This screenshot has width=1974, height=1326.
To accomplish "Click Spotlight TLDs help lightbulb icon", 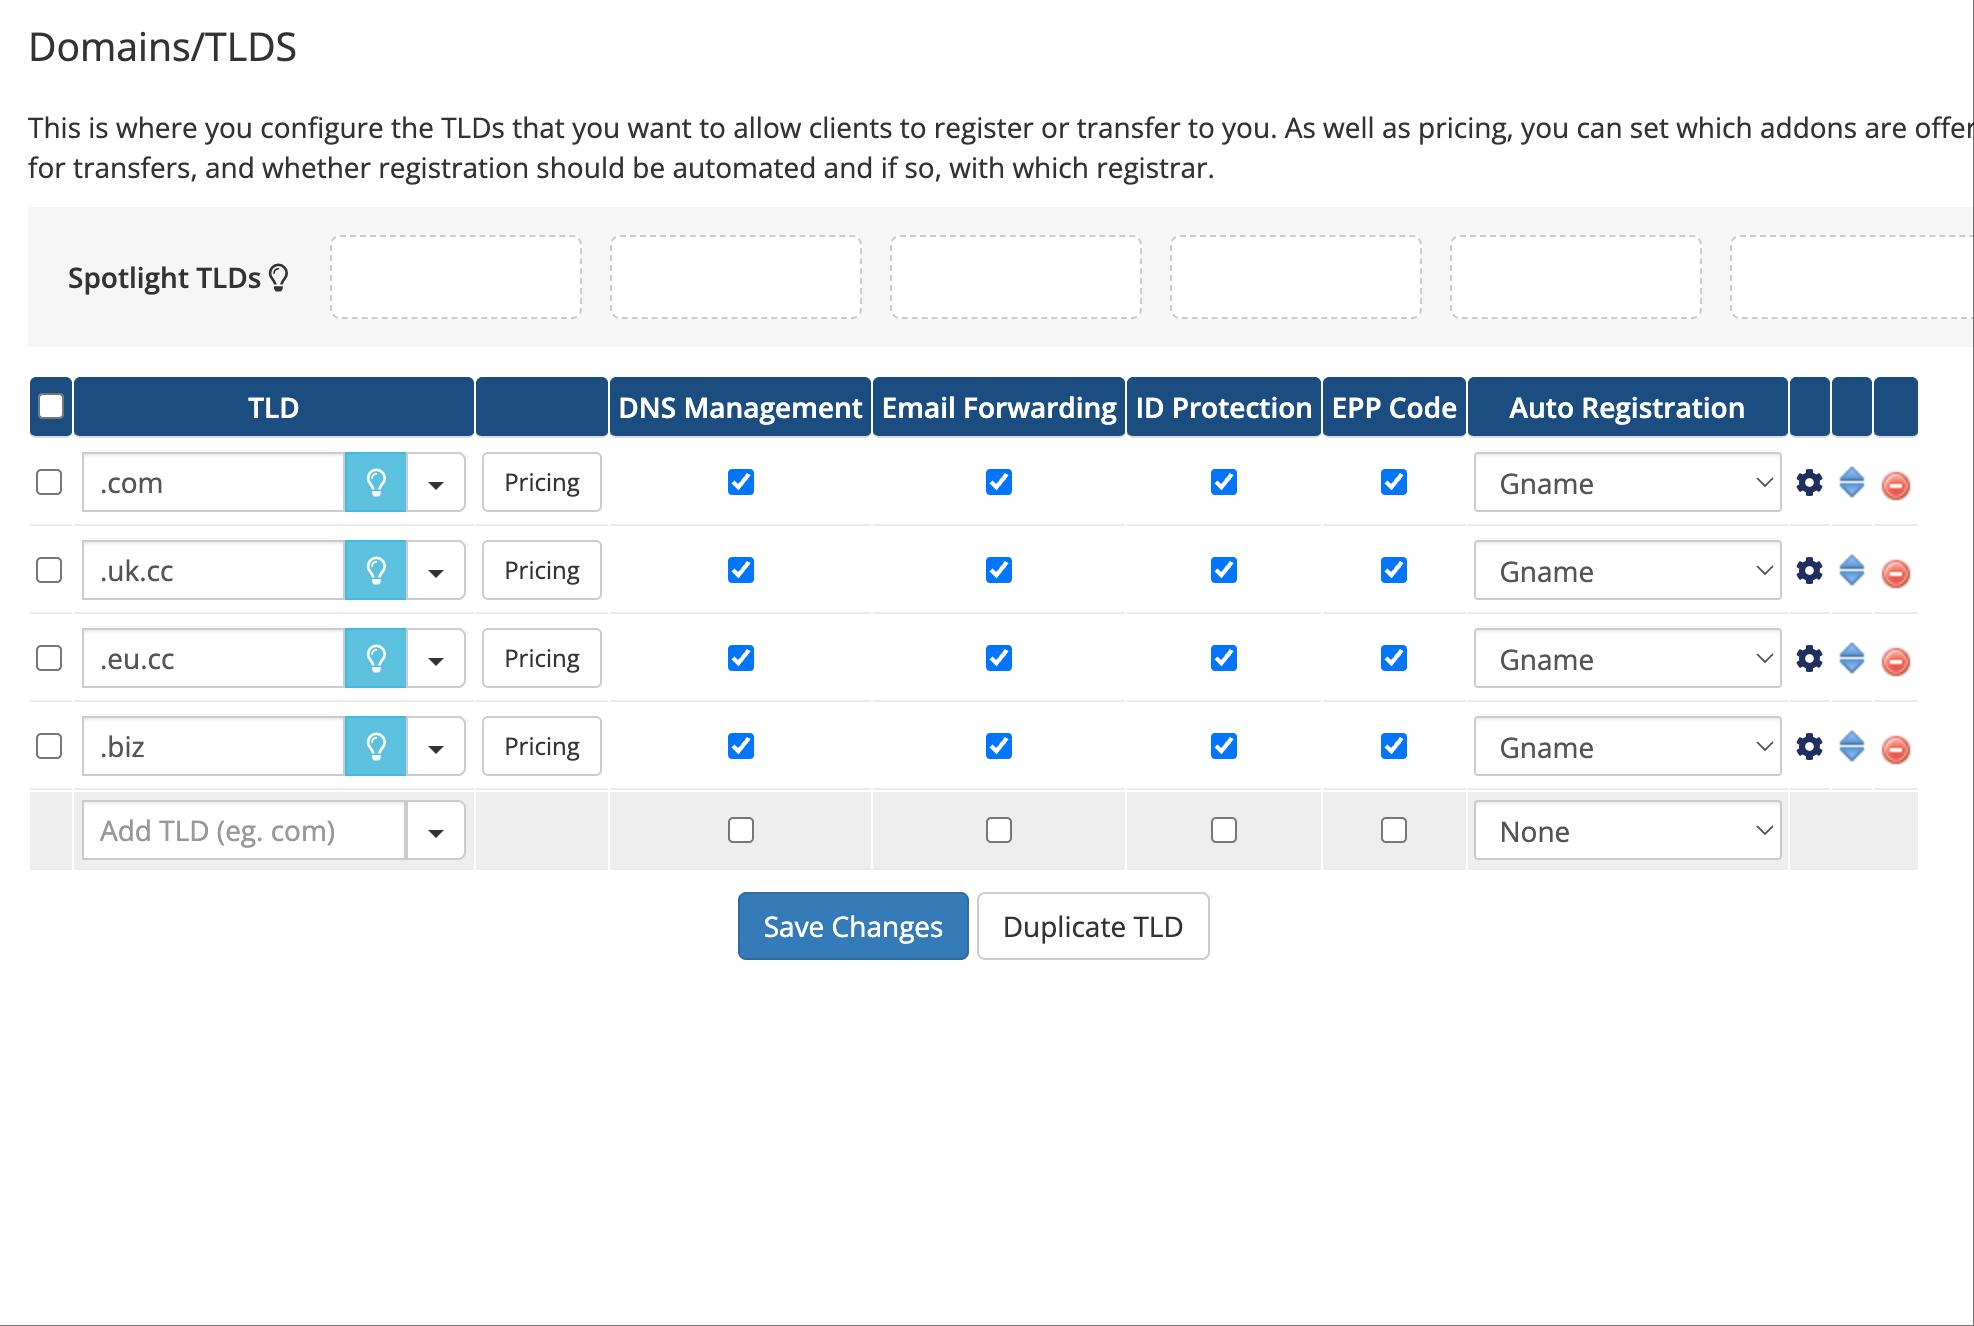I will click(279, 278).
